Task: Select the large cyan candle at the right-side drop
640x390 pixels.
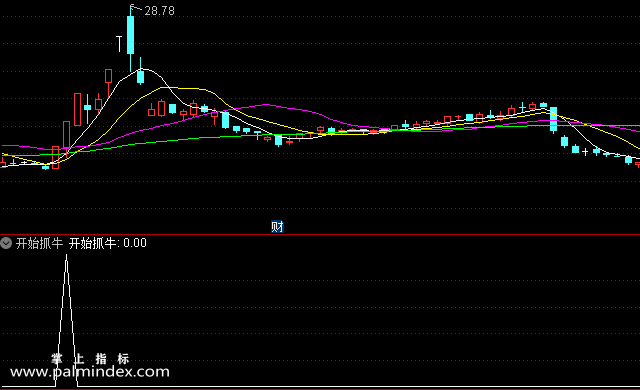Action: (x=553, y=120)
